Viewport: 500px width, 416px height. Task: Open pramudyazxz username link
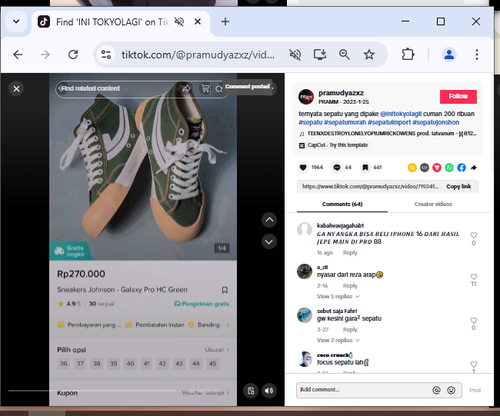[x=341, y=93]
